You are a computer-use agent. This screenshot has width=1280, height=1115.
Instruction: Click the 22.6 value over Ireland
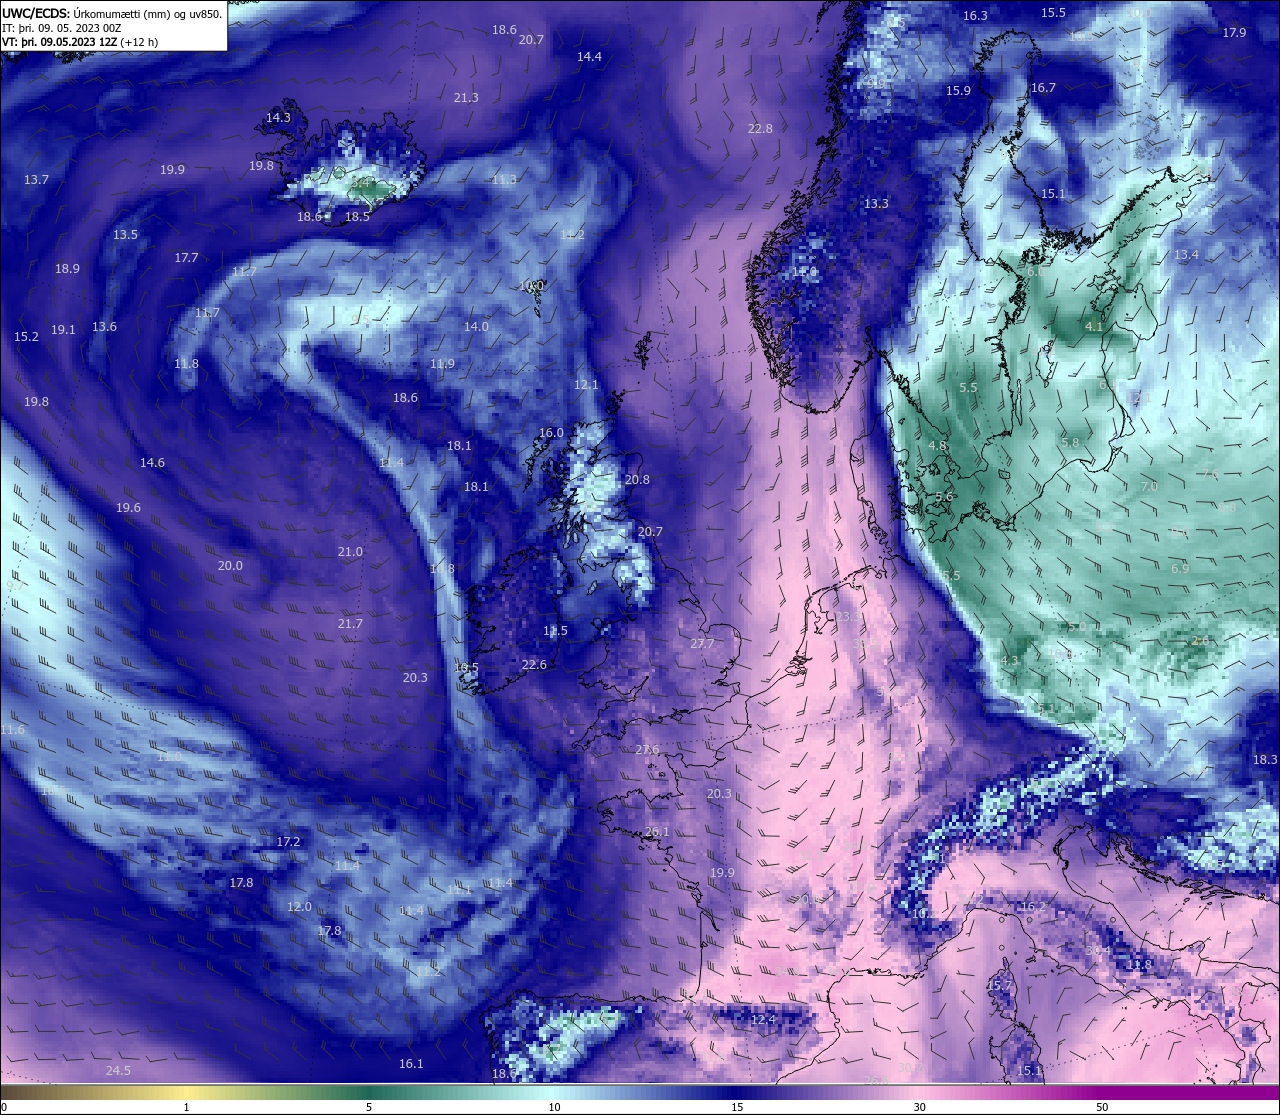click(534, 666)
